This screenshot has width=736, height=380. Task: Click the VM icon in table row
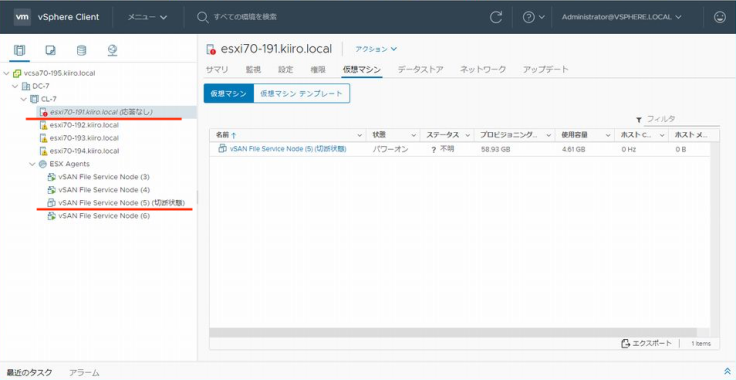[x=222, y=149]
